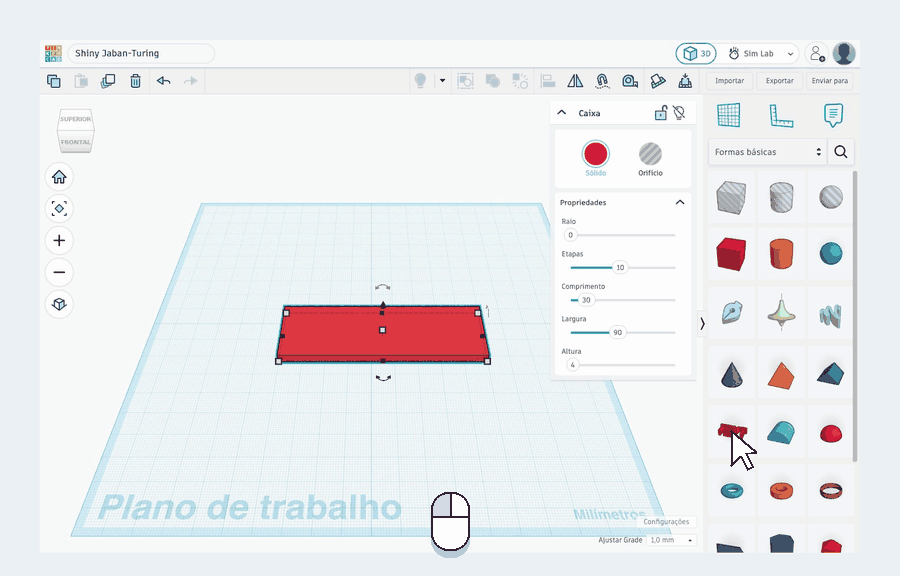
Task: Fit all shapes in view
Action: pyautogui.click(x=59, y=208)
